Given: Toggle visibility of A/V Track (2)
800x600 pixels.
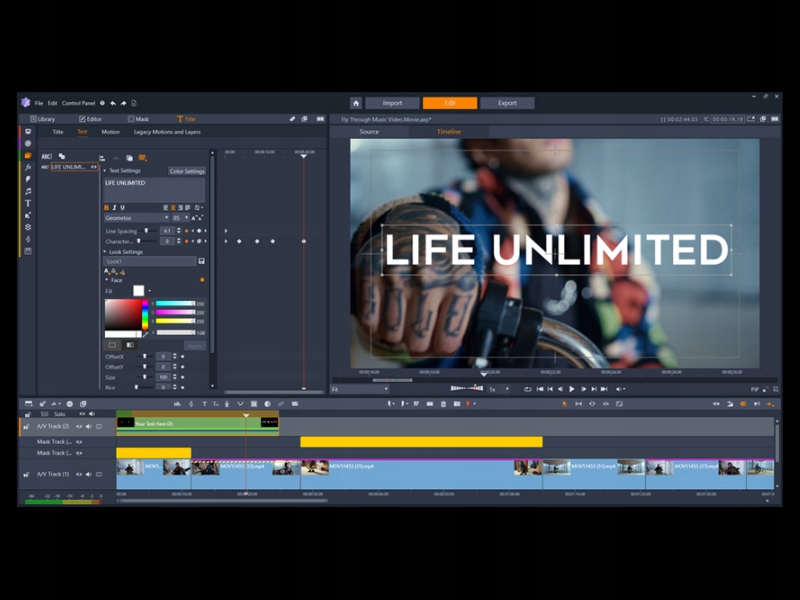Looking at the screenshot, I should click(x=79, y=426).
